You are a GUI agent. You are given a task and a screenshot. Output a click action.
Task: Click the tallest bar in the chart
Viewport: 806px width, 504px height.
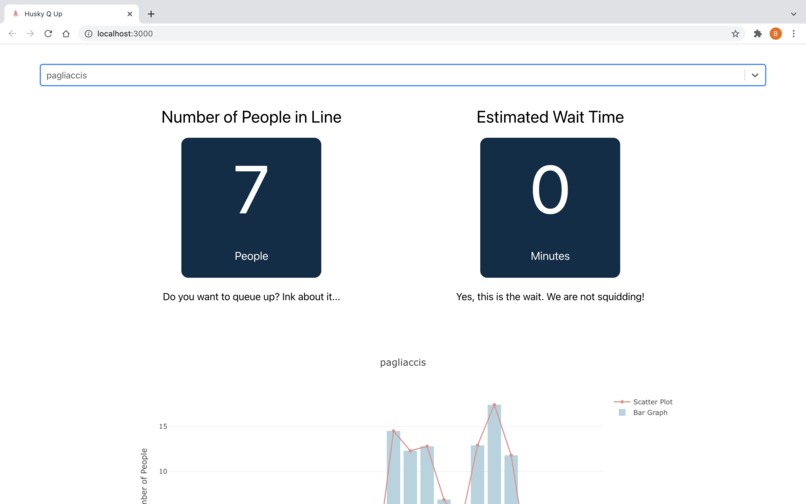(x=494, y=454)
